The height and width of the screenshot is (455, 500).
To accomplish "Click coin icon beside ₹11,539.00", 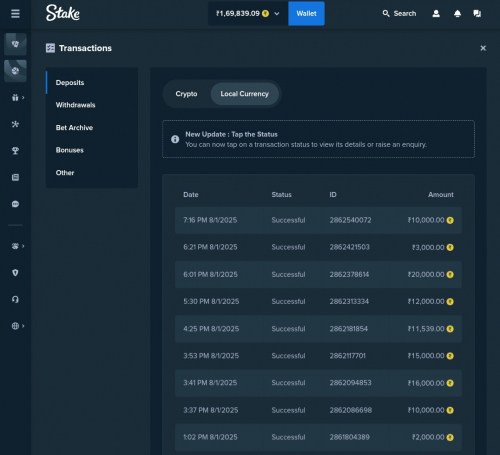I will [450, 329].
